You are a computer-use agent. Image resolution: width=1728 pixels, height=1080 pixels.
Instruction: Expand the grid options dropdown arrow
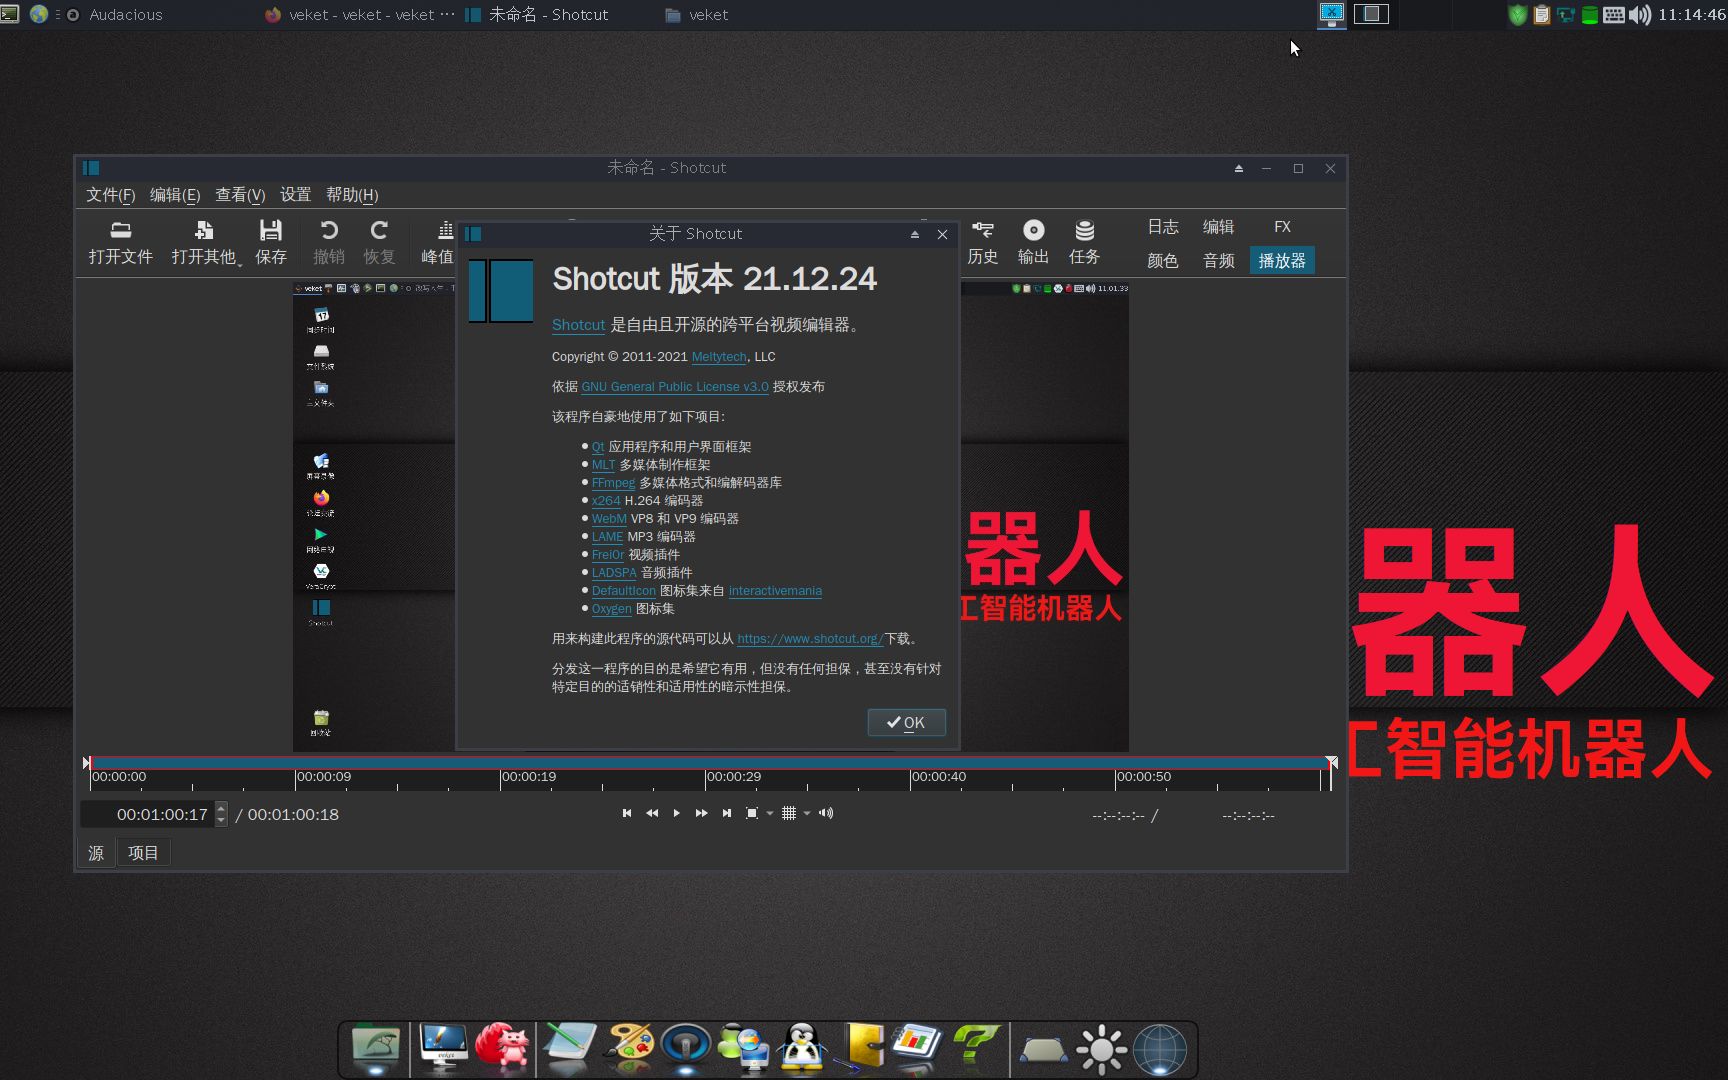click(807, 813)
